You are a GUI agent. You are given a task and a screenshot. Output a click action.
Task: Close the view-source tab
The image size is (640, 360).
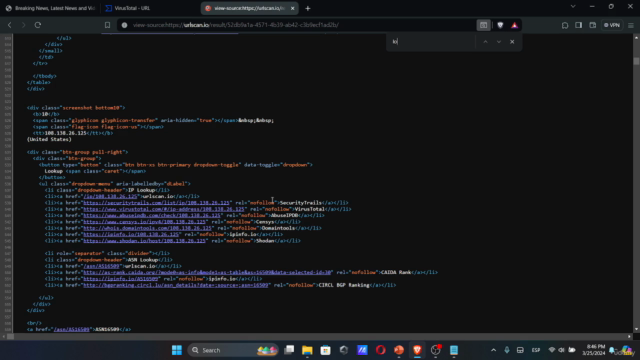click(292, 8)
